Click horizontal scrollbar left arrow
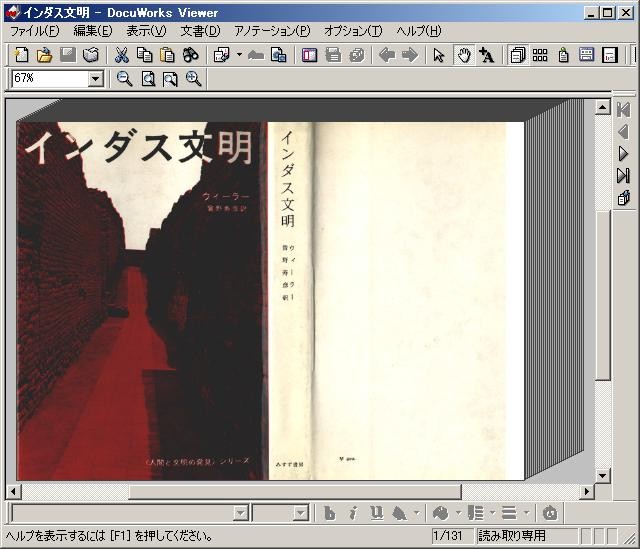The image size is (640, 549). pyautogui.click(x=13, y=491)
